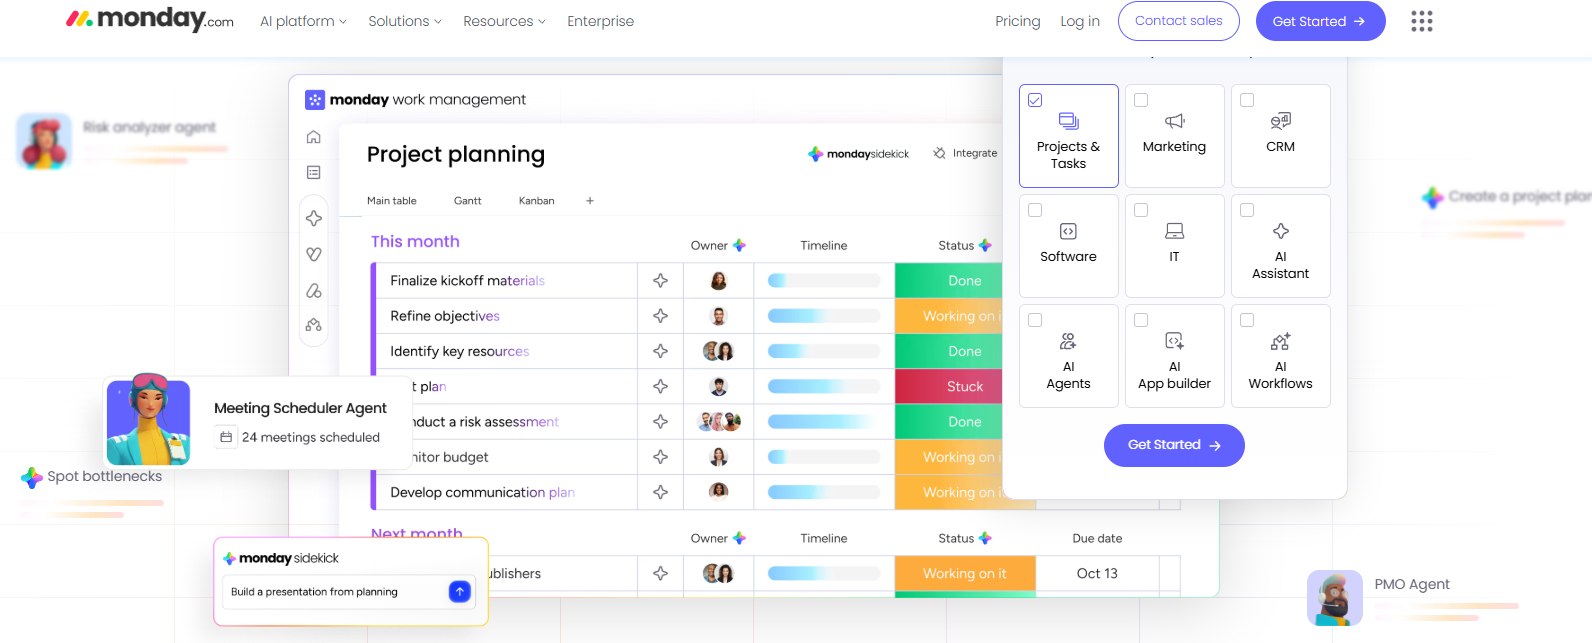
Task: Check the Marketing checkbox
Action: [x=1141, y=100]
